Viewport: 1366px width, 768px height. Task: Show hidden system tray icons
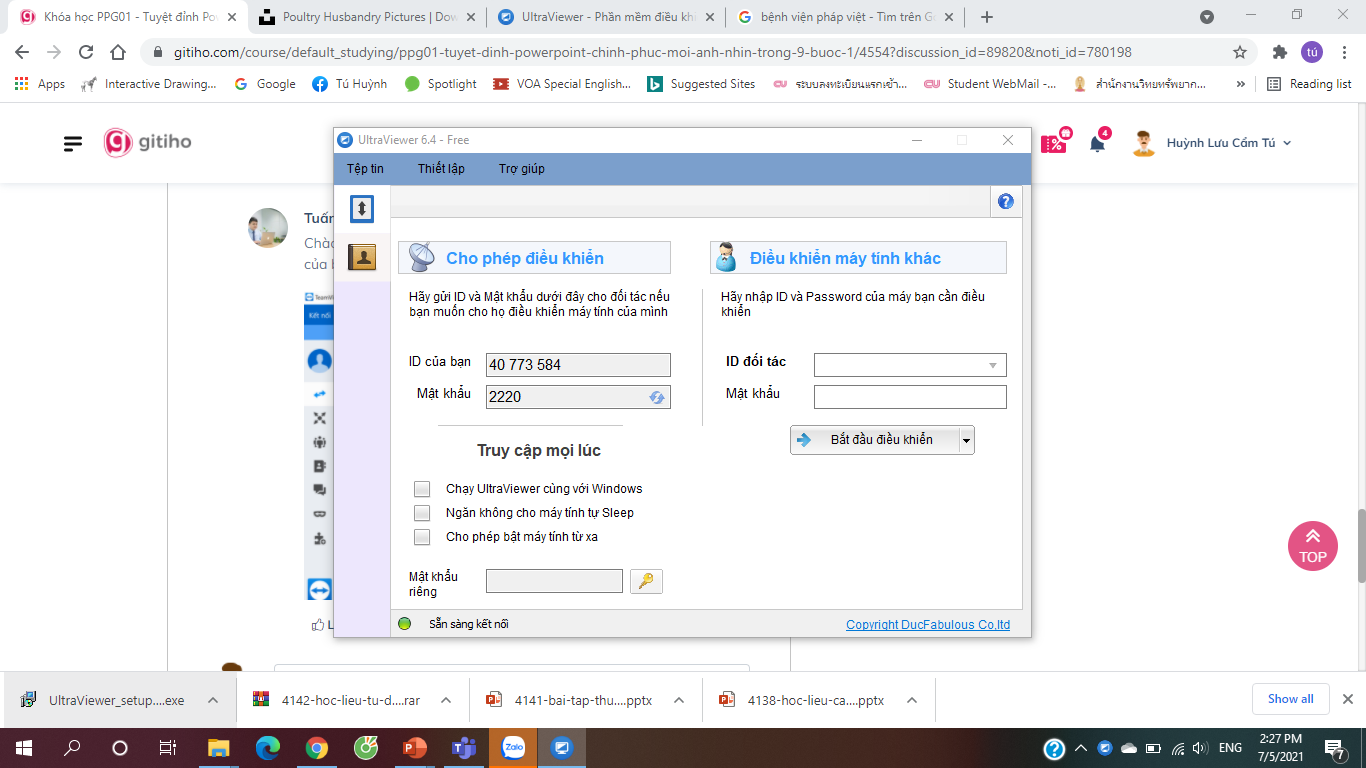click(1080, 748)
